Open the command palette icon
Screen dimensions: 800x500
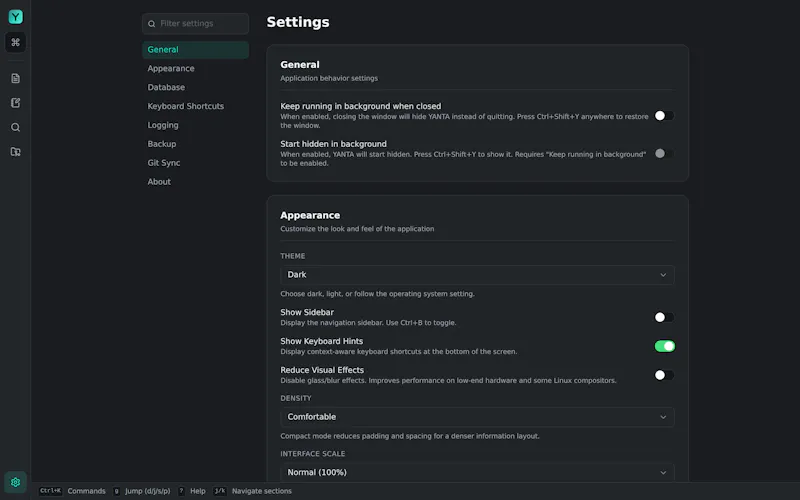coord(15,42)
